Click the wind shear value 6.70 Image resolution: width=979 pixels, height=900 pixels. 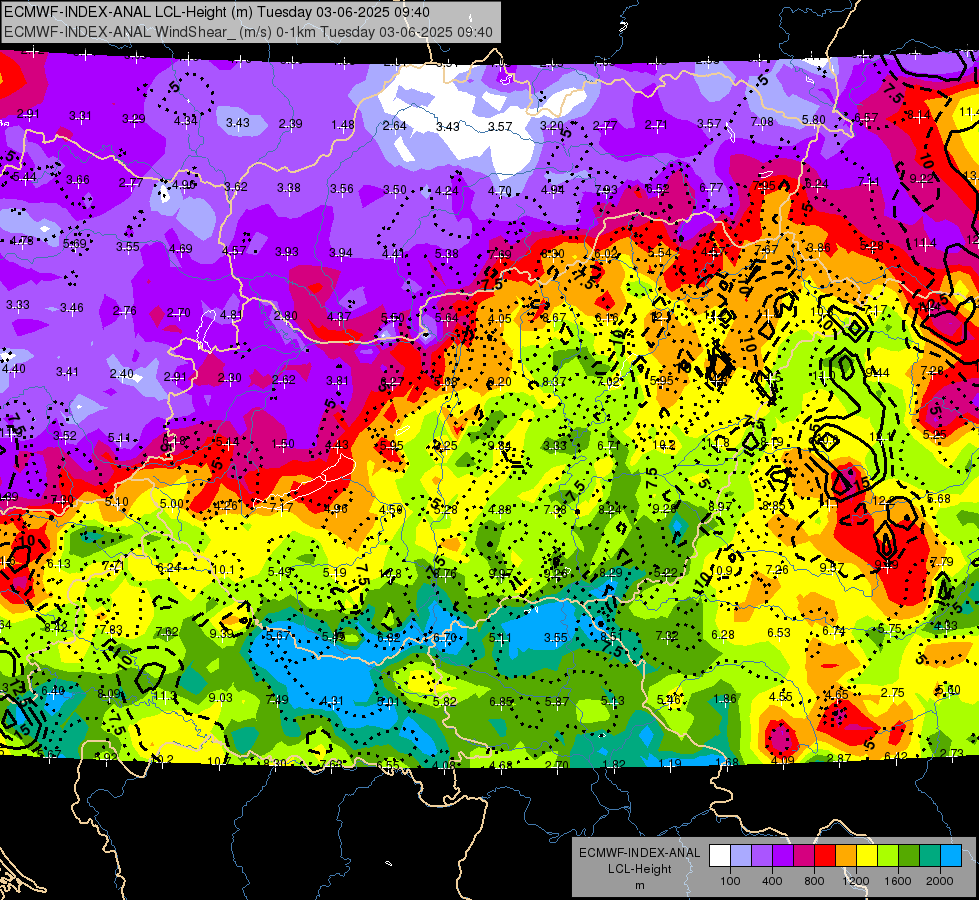pos(445,638)
